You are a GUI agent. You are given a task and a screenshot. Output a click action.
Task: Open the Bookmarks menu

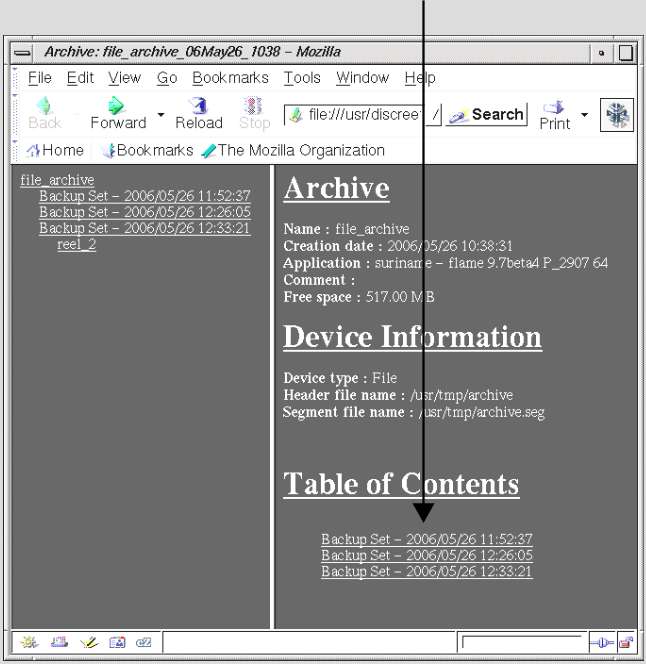(x=230, y=78)
